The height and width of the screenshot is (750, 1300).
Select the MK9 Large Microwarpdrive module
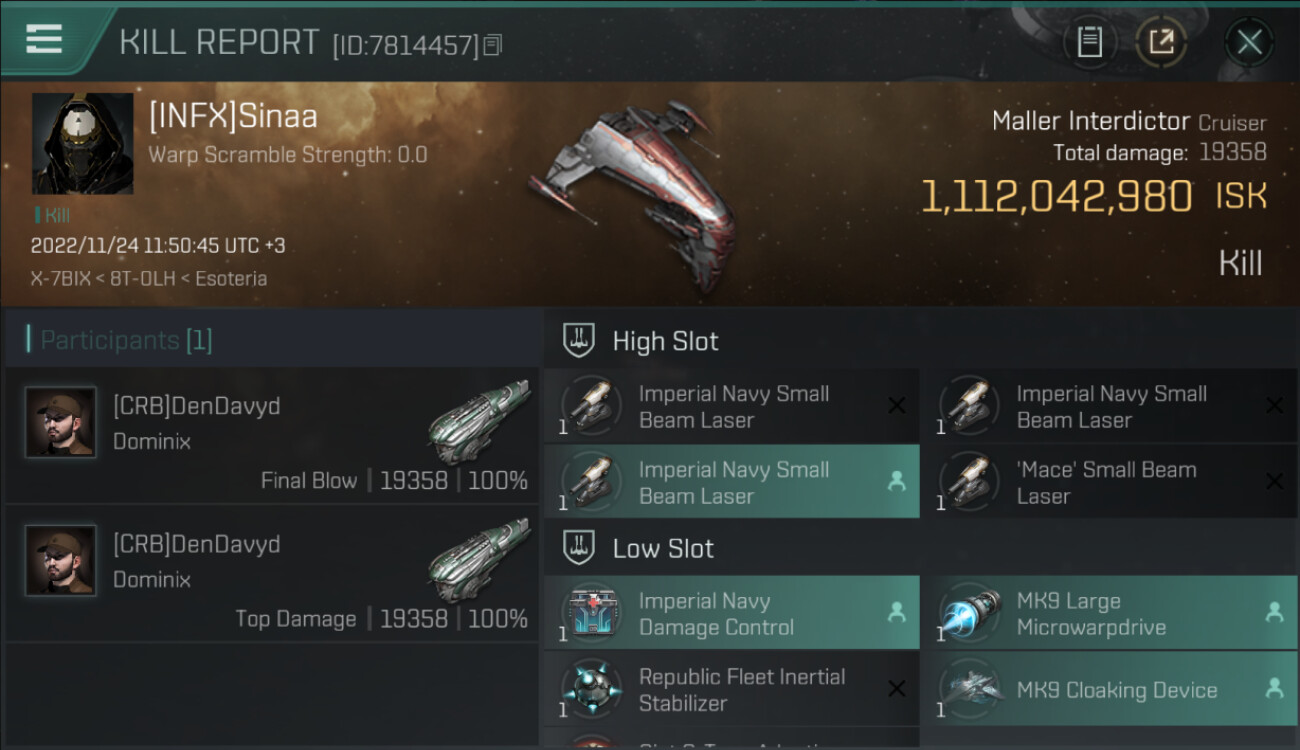(1107, 614)
